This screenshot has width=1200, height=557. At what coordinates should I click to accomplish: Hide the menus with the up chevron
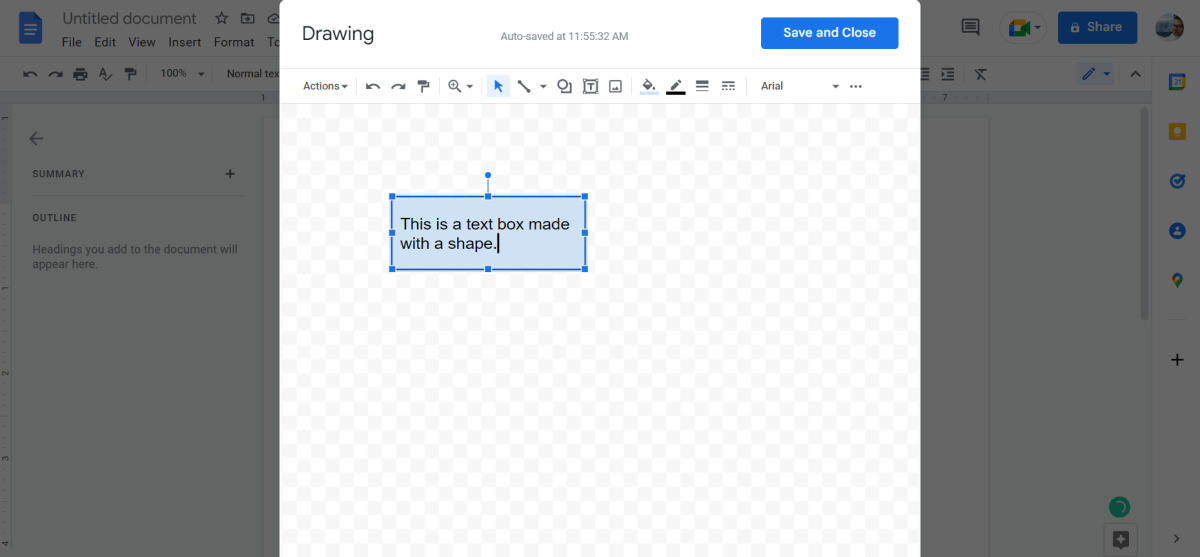[x=1135, y=74]
